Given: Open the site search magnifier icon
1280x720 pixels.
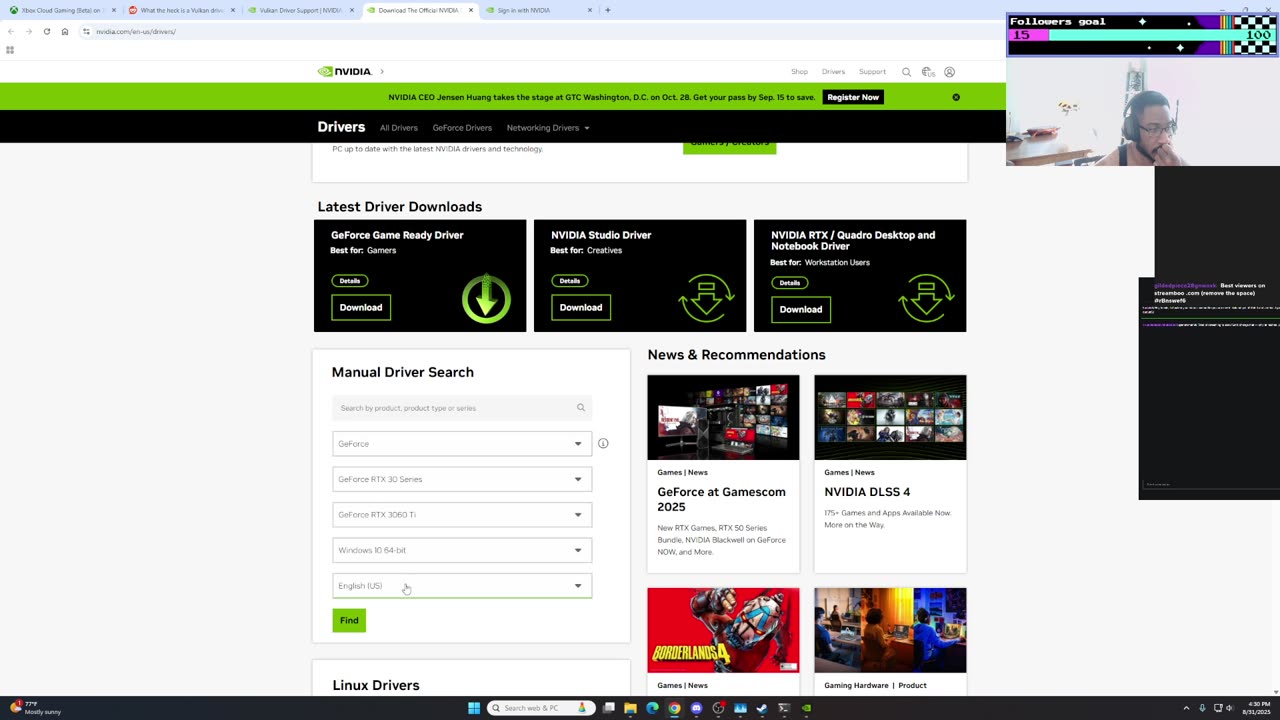Looking at the screenshot, I should (x=906, y=72).
